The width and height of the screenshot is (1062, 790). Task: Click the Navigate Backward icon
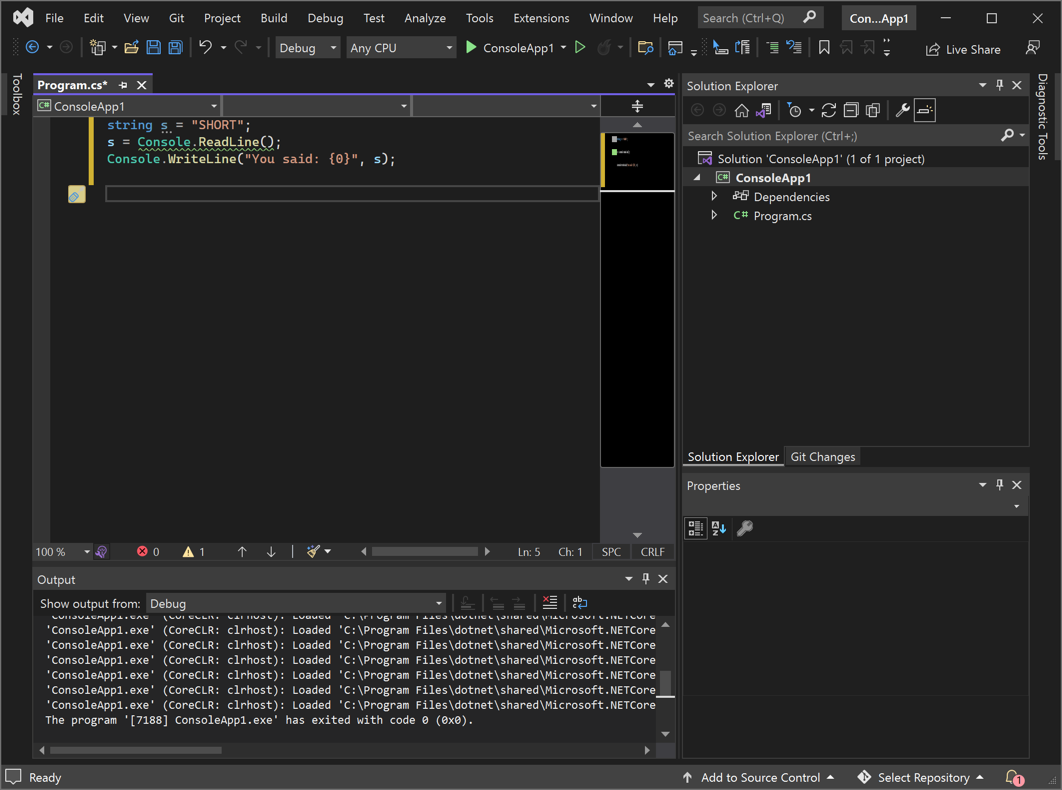pyautogui.click(x=32, y=47)
